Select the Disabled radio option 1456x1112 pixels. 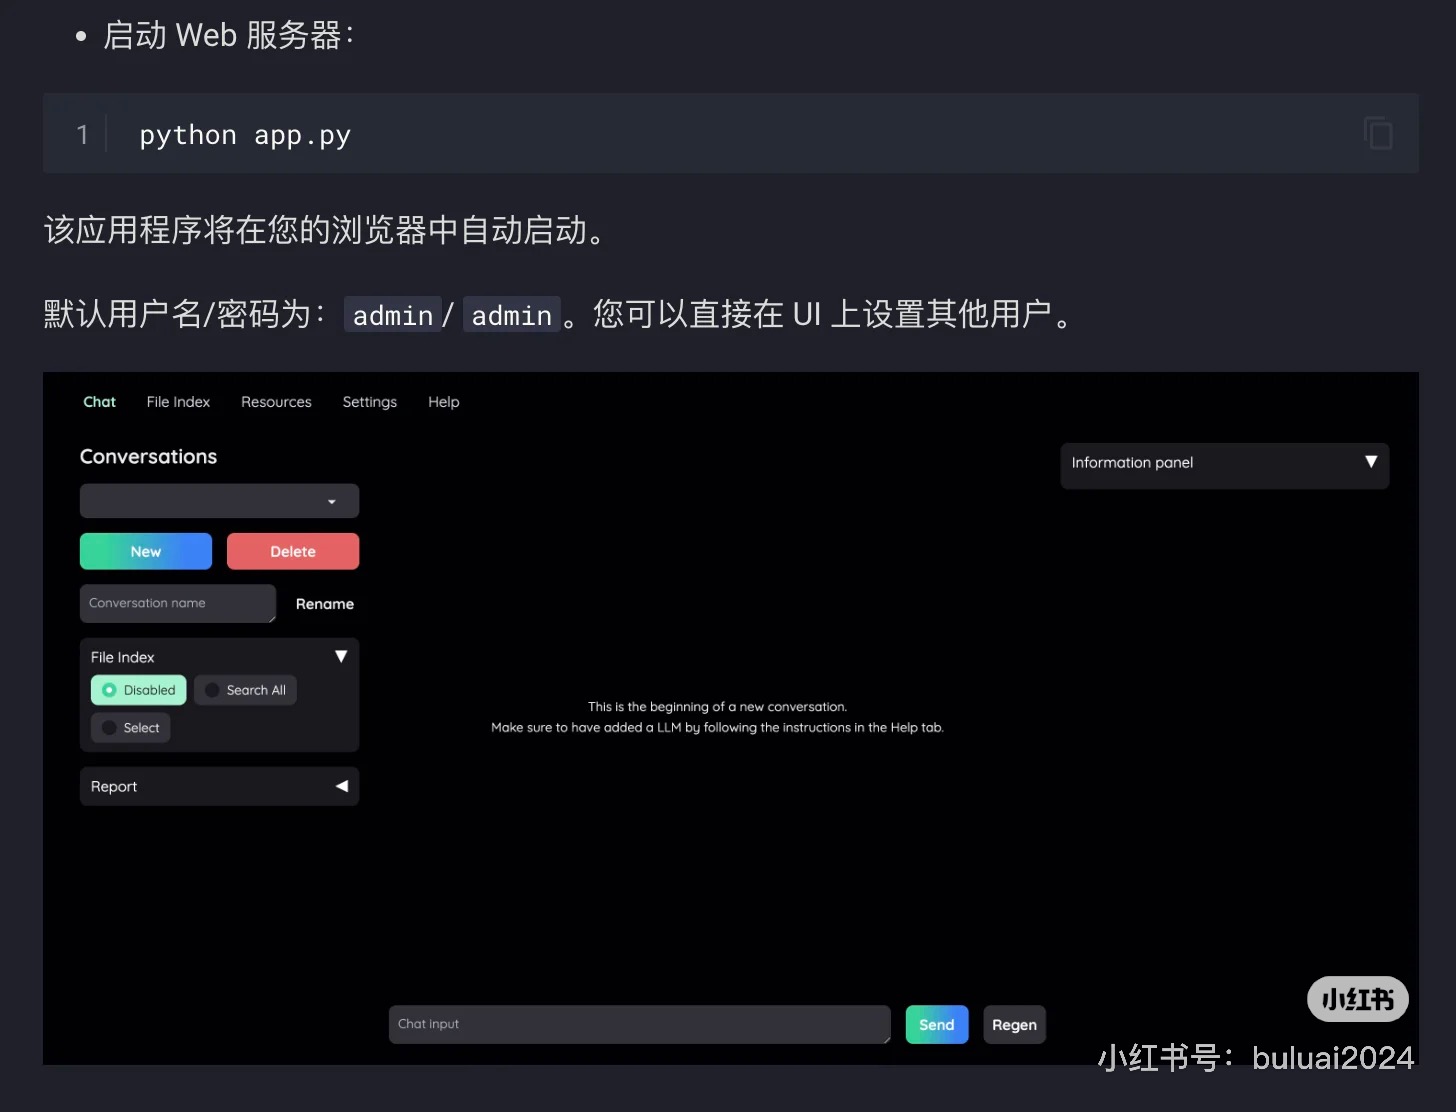(x=139, y=690)
